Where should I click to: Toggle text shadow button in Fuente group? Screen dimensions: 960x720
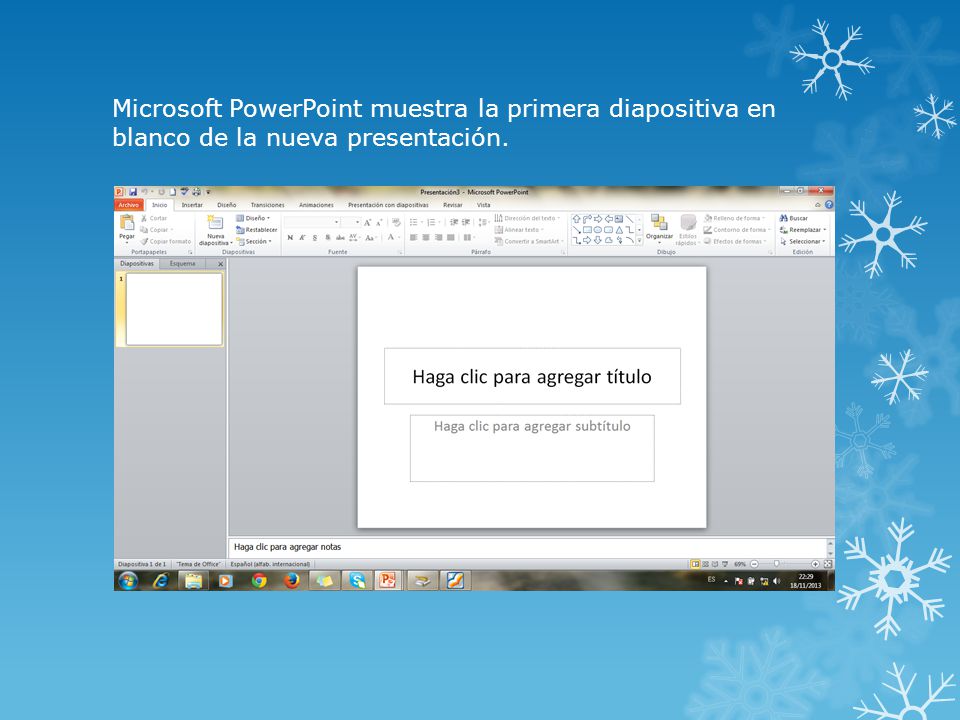pyautogui.click(x=328, y=238)
